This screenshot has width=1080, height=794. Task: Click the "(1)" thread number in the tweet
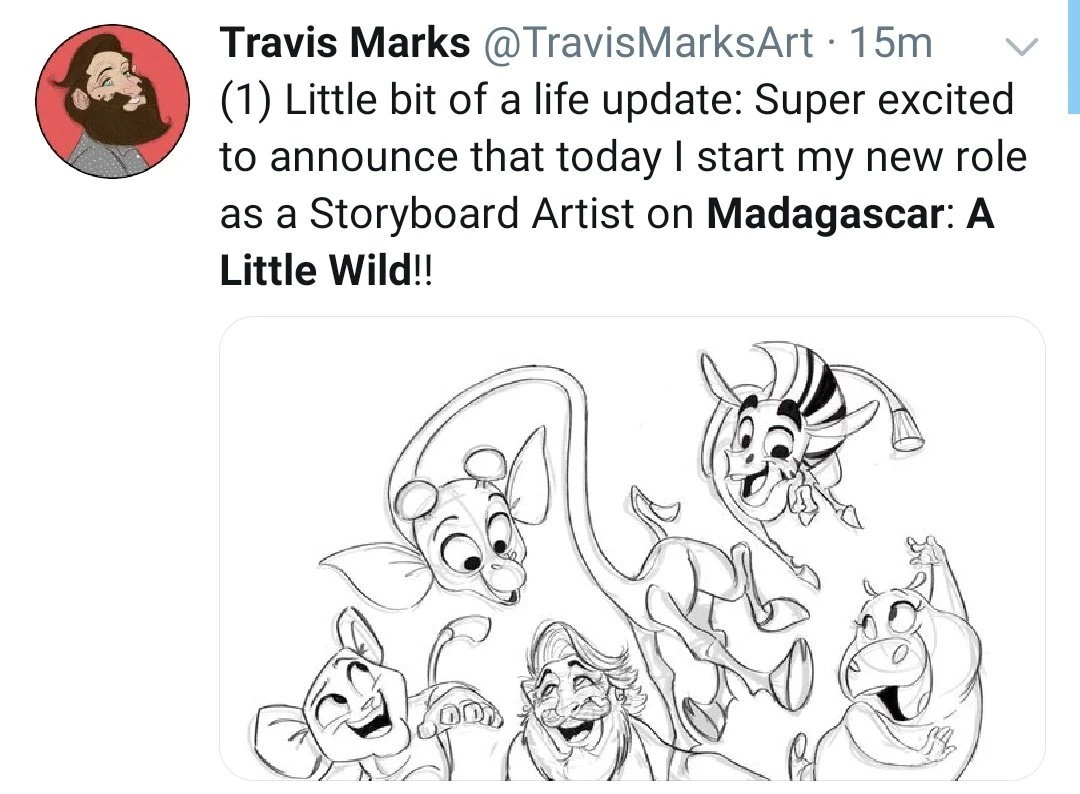click(x=246, y=101)
